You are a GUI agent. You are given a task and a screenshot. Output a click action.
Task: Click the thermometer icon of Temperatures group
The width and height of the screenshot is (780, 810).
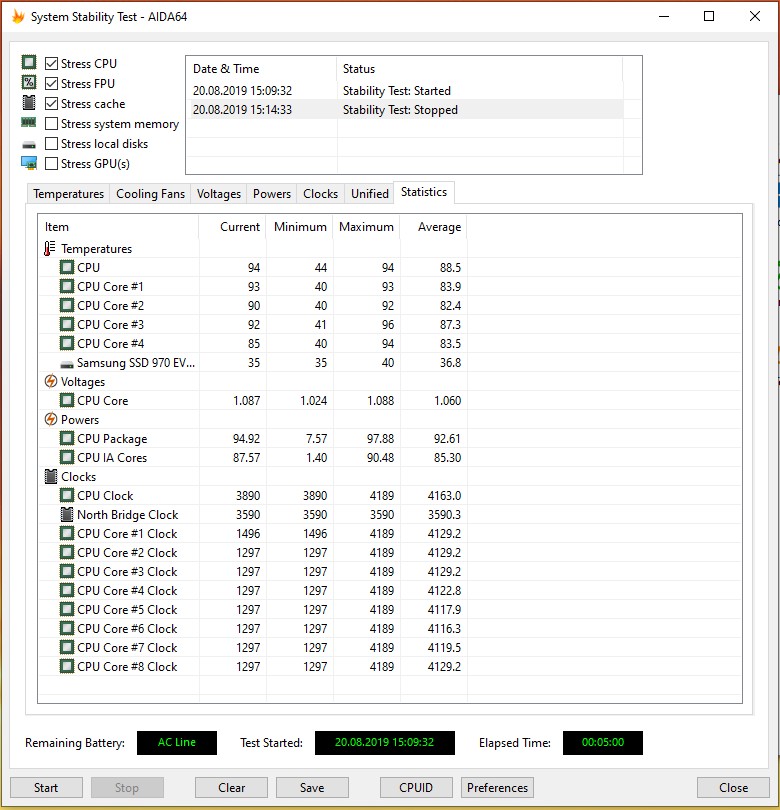[x=50, y=248]
